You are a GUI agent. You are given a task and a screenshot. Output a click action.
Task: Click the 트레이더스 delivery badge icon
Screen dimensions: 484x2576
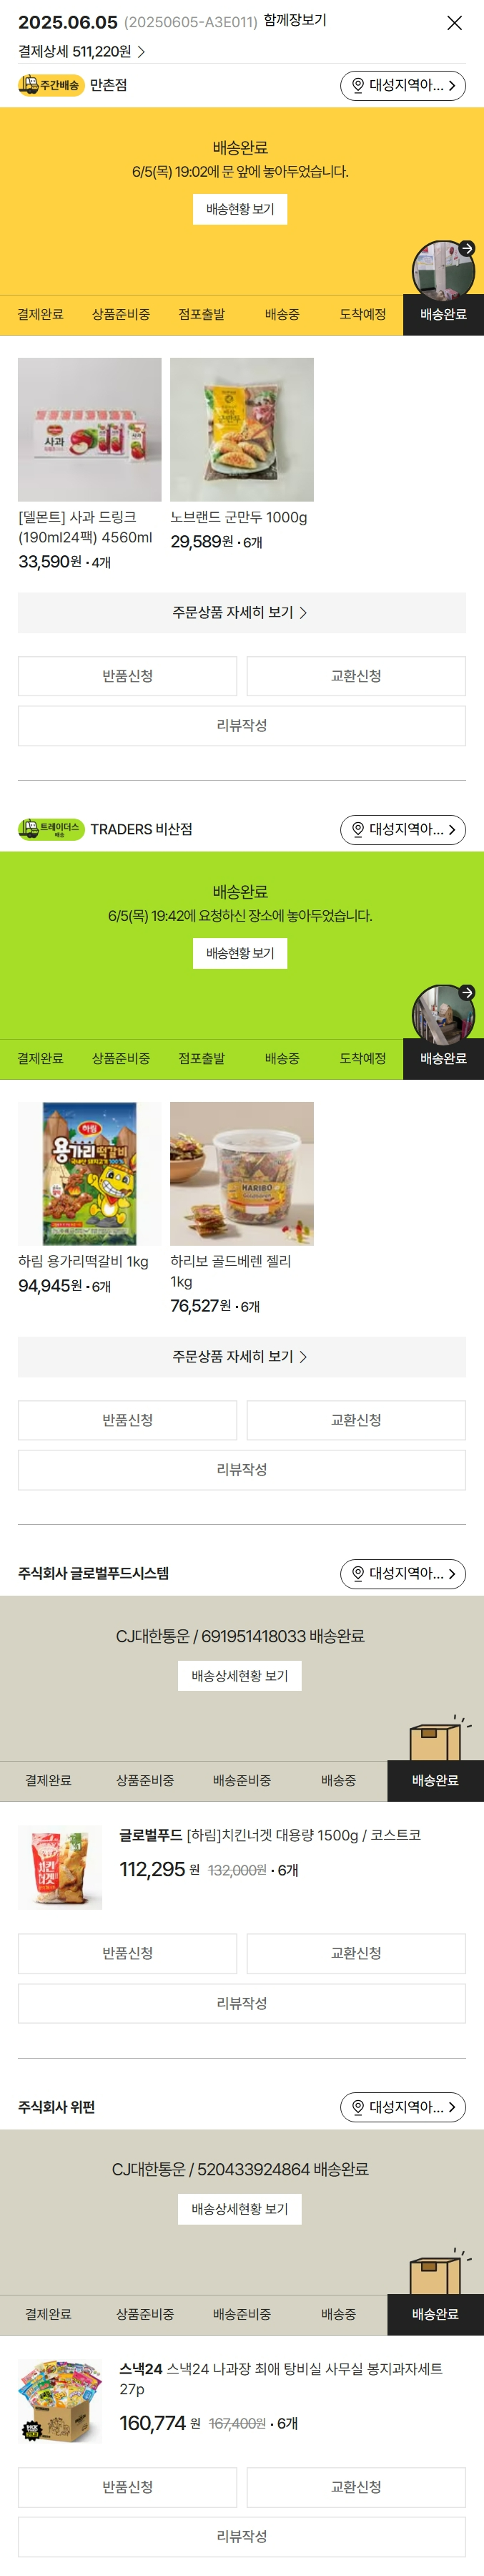(x=51, y=830)
